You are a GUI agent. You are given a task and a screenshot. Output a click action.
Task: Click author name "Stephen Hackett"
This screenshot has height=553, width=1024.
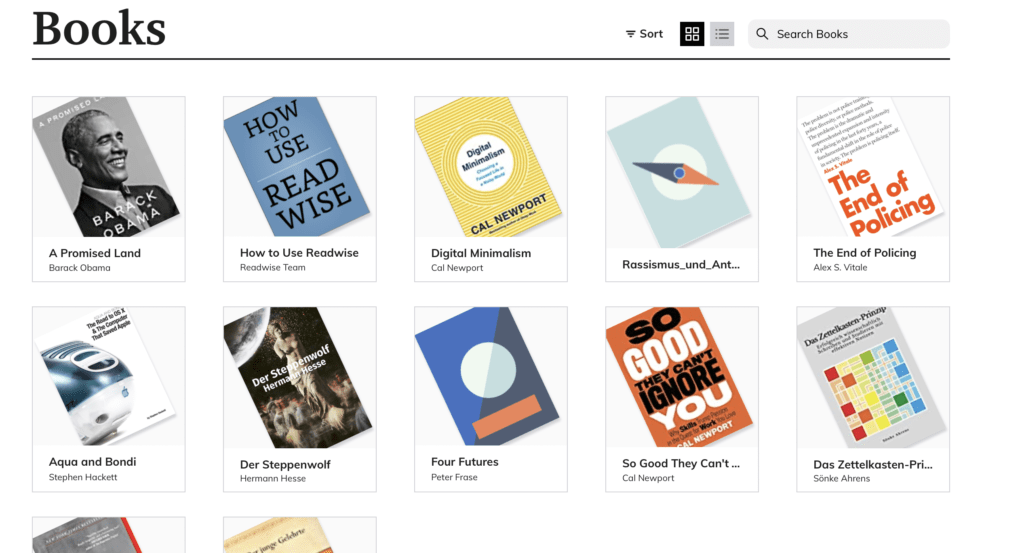point(83,477)
